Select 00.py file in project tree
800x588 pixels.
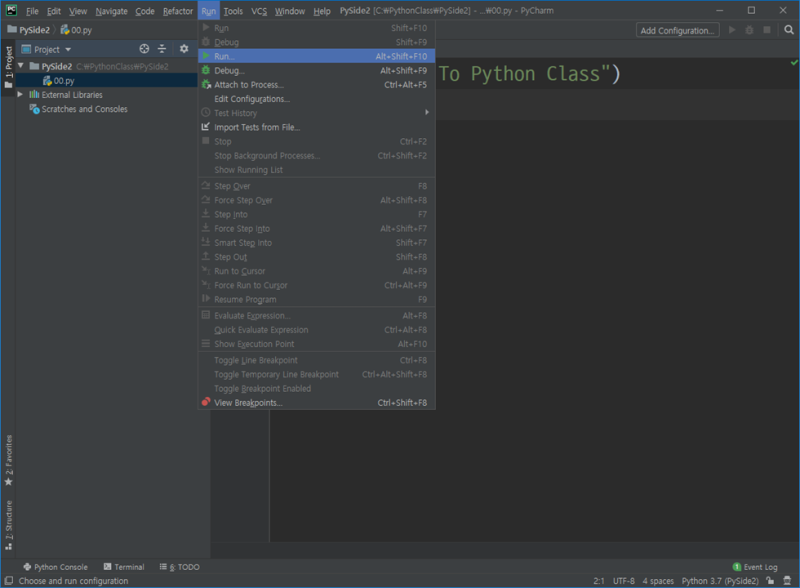tap(64, 80)
